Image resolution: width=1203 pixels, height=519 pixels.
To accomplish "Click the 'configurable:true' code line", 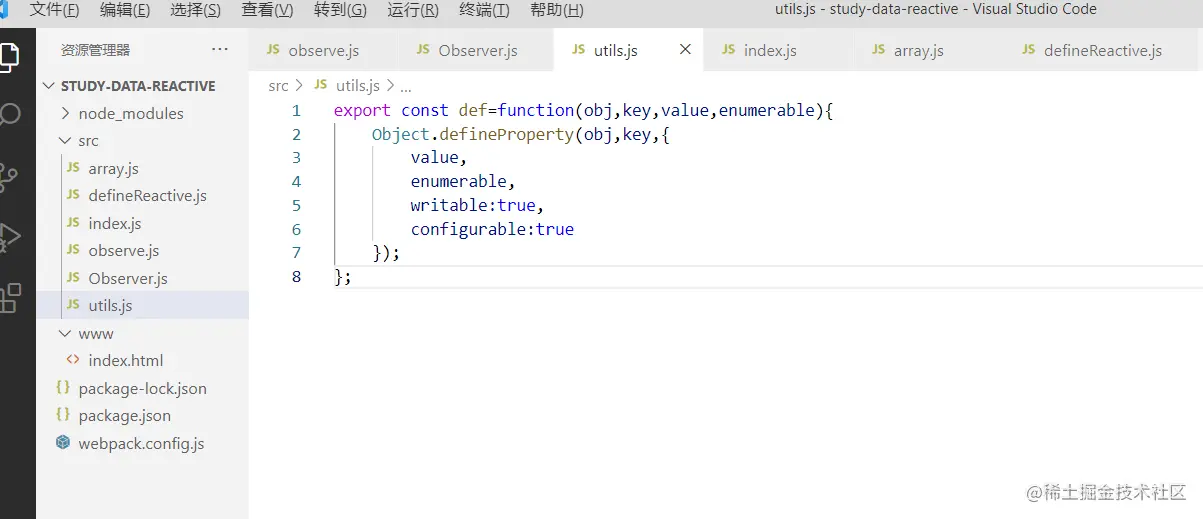I will pyautogui.click(x=492, y=229).
